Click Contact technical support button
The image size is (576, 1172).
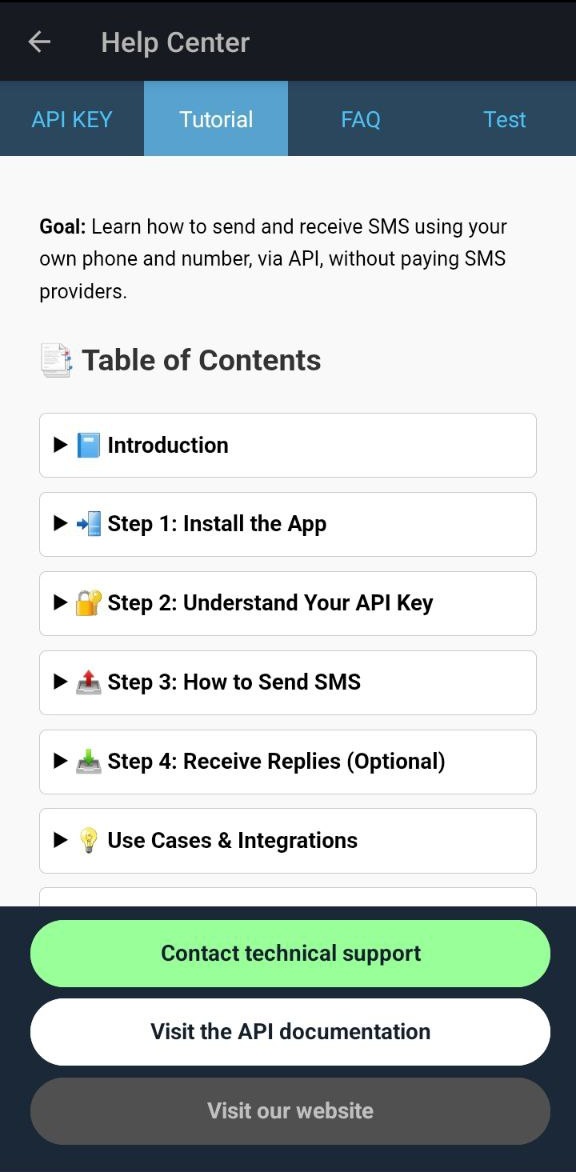pos(290,953)
